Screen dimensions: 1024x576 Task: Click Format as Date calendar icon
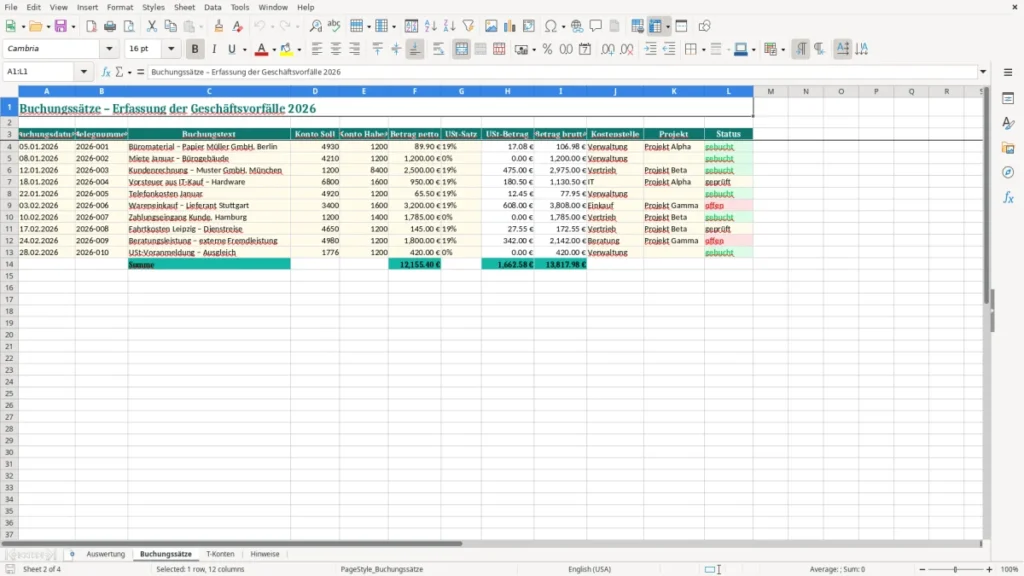(x=585, y=49)
